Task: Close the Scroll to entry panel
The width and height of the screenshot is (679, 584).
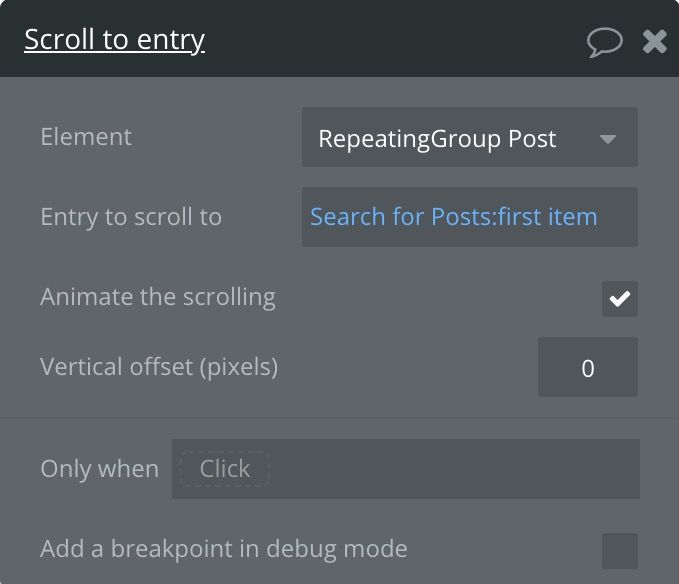Action: [655, 41]
